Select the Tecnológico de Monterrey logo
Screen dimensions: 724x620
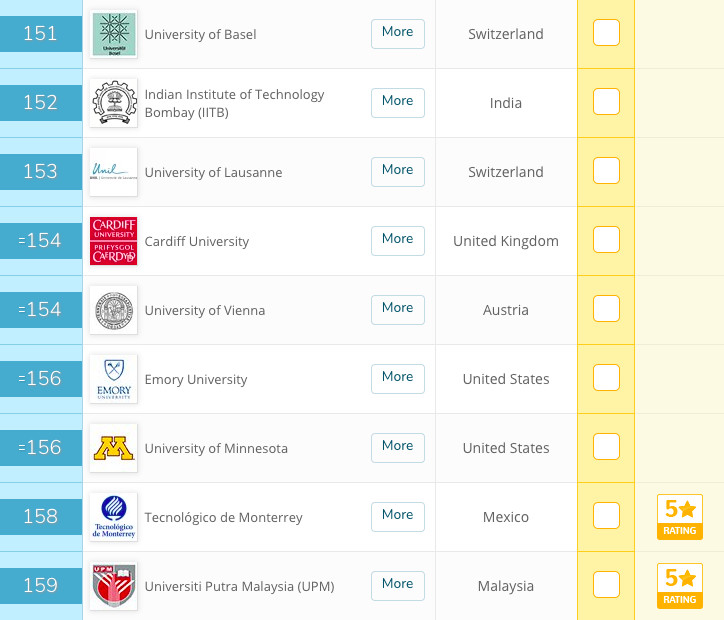[114, 517]
